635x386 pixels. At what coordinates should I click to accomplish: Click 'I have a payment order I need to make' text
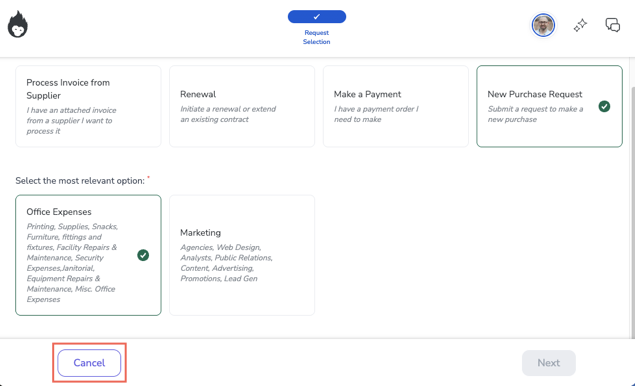point(376,114)
